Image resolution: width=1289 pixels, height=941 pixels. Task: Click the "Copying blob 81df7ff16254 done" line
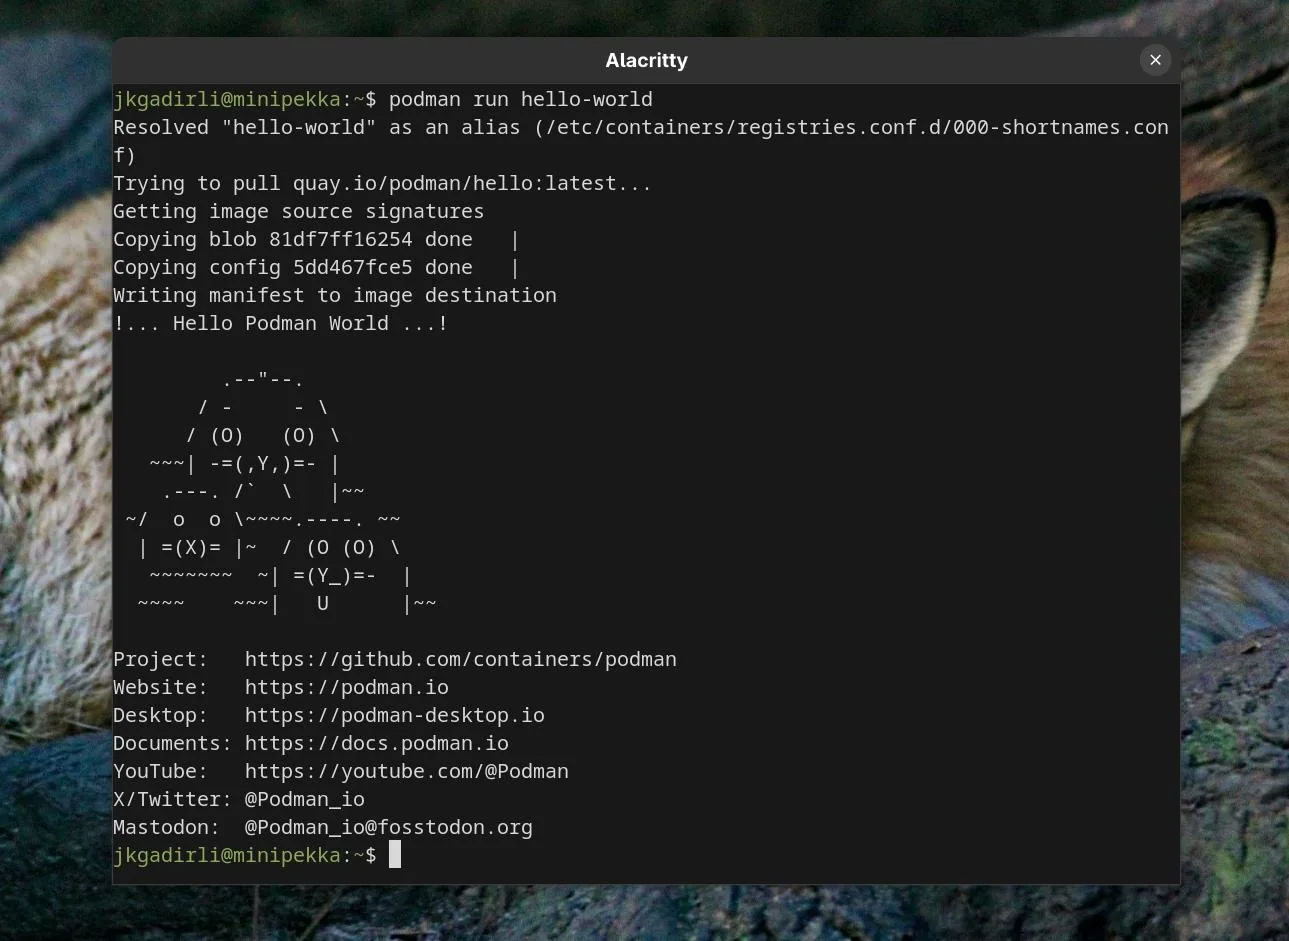click(x=292, y=239)
